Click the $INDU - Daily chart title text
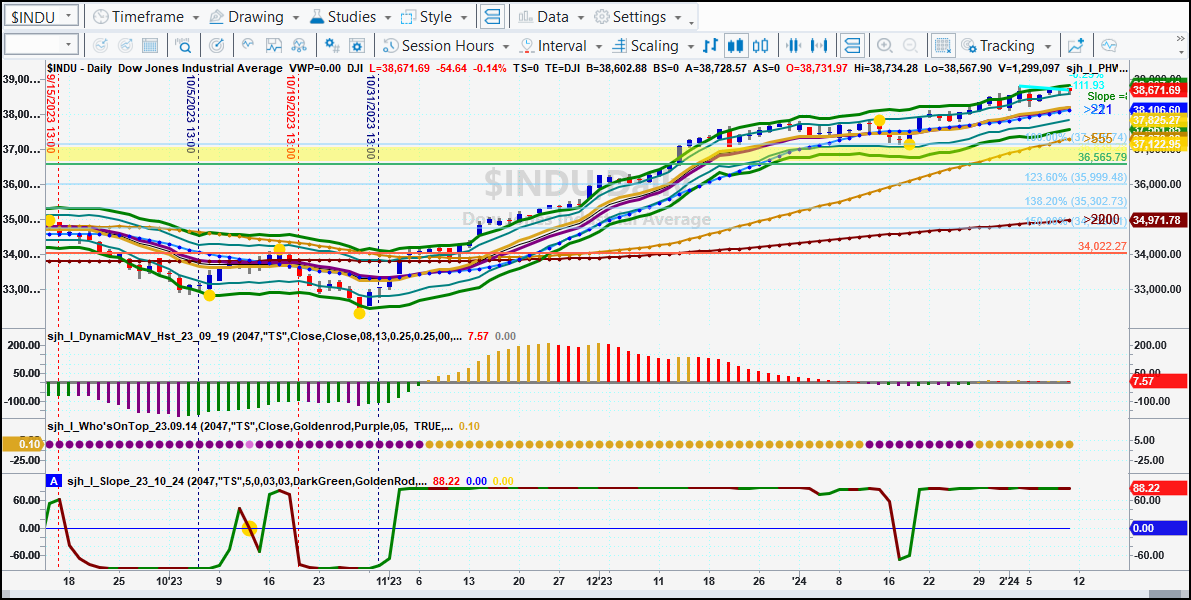The height and width of the screenshot is (600, 1191). pos(163,68)
